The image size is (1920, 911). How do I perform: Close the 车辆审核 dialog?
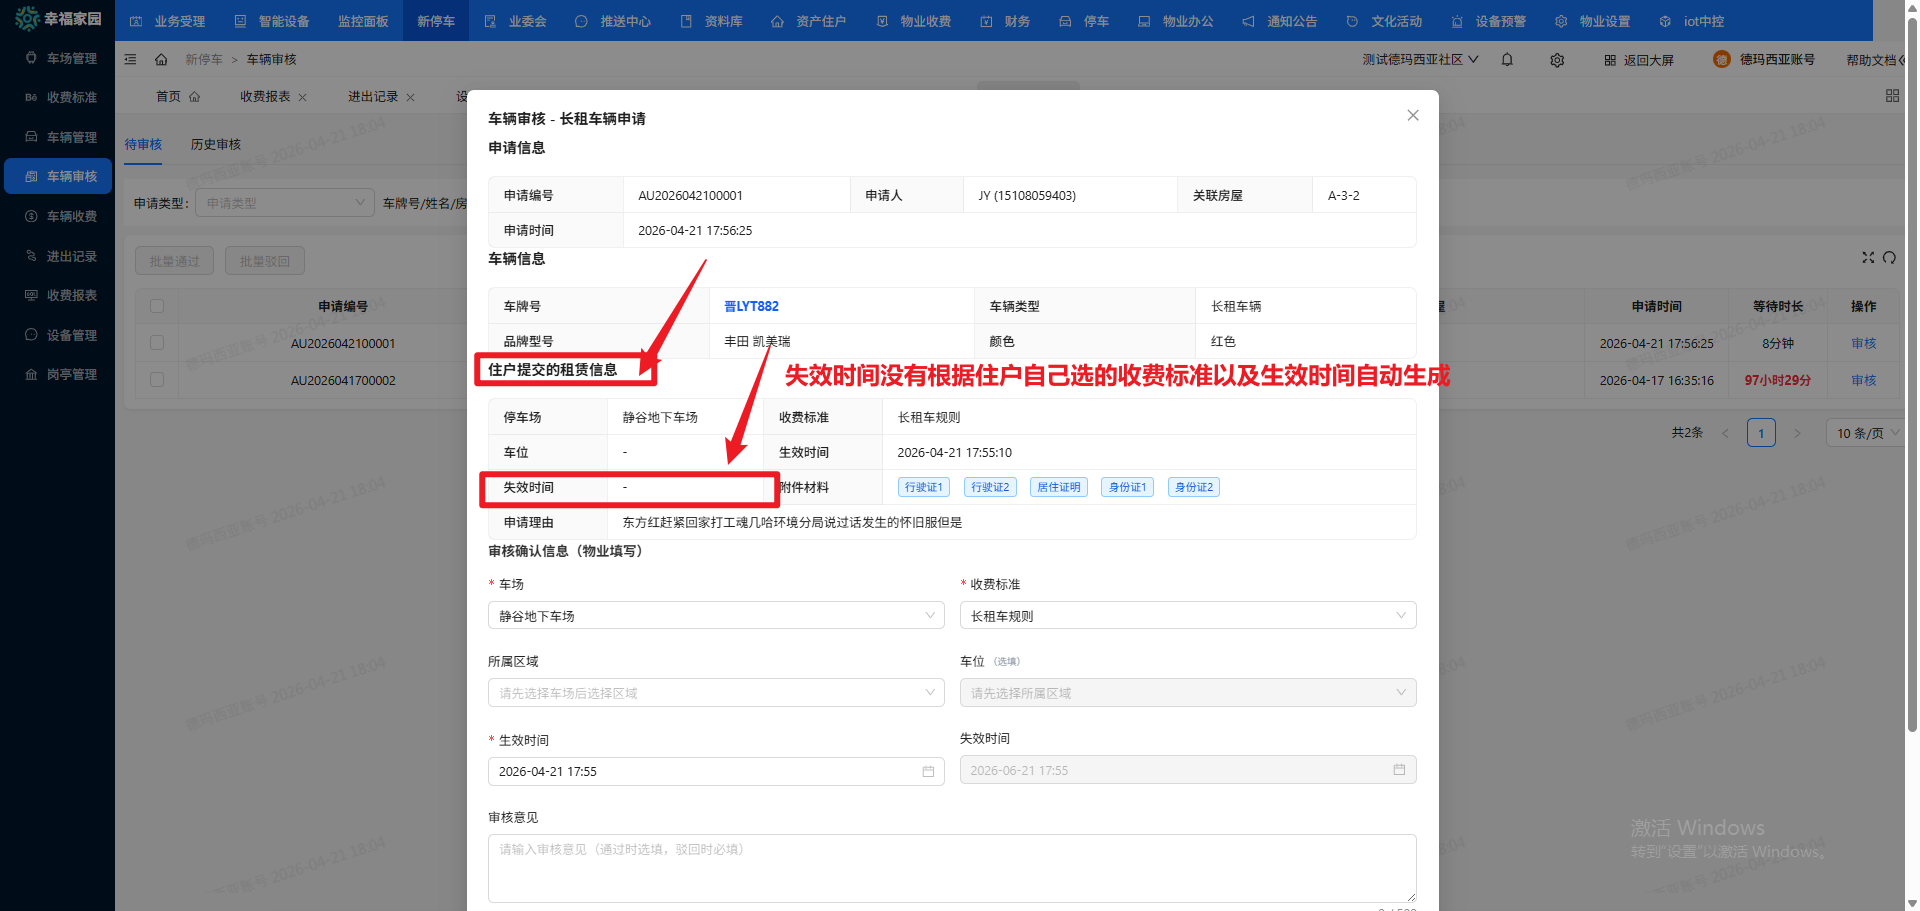[1412, 115]
